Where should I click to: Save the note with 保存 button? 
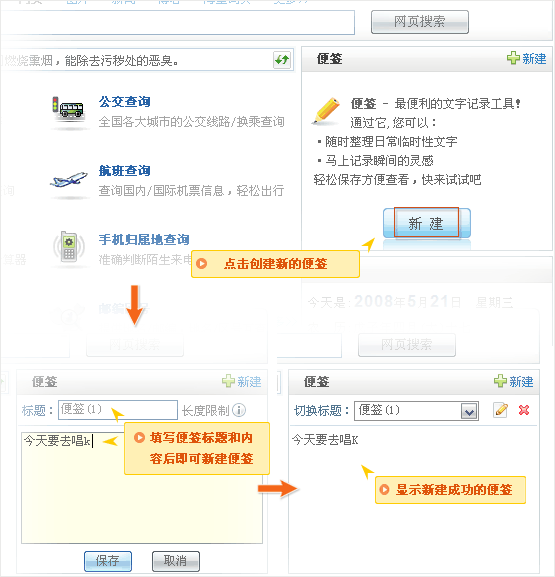click(108, 561)
